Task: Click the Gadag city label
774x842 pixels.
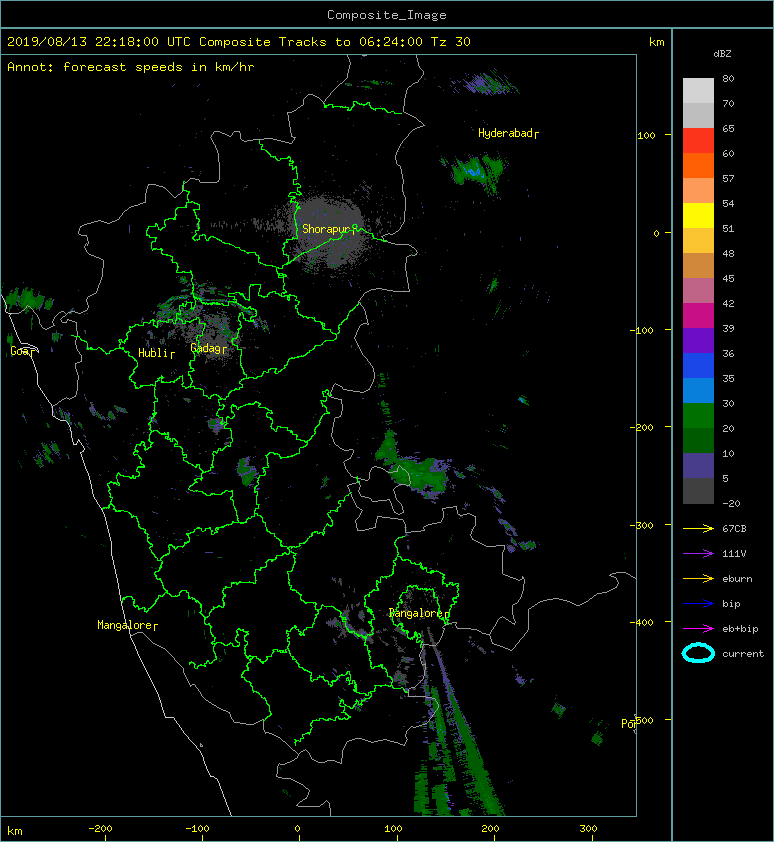Action: [208, 349]
